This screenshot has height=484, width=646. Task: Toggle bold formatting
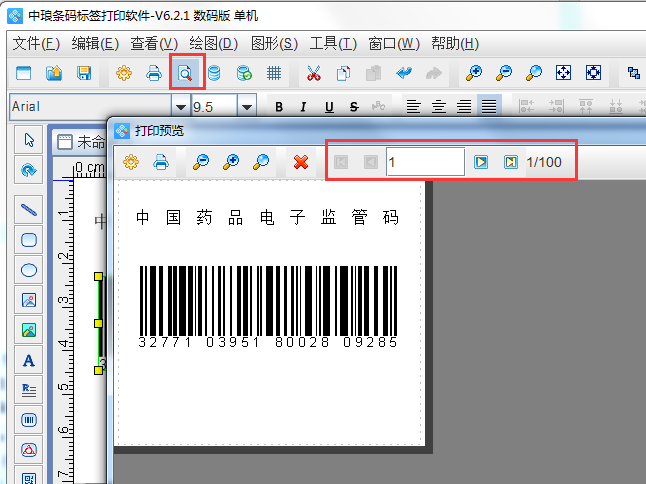pyautogui.click(x=279, y=107)
